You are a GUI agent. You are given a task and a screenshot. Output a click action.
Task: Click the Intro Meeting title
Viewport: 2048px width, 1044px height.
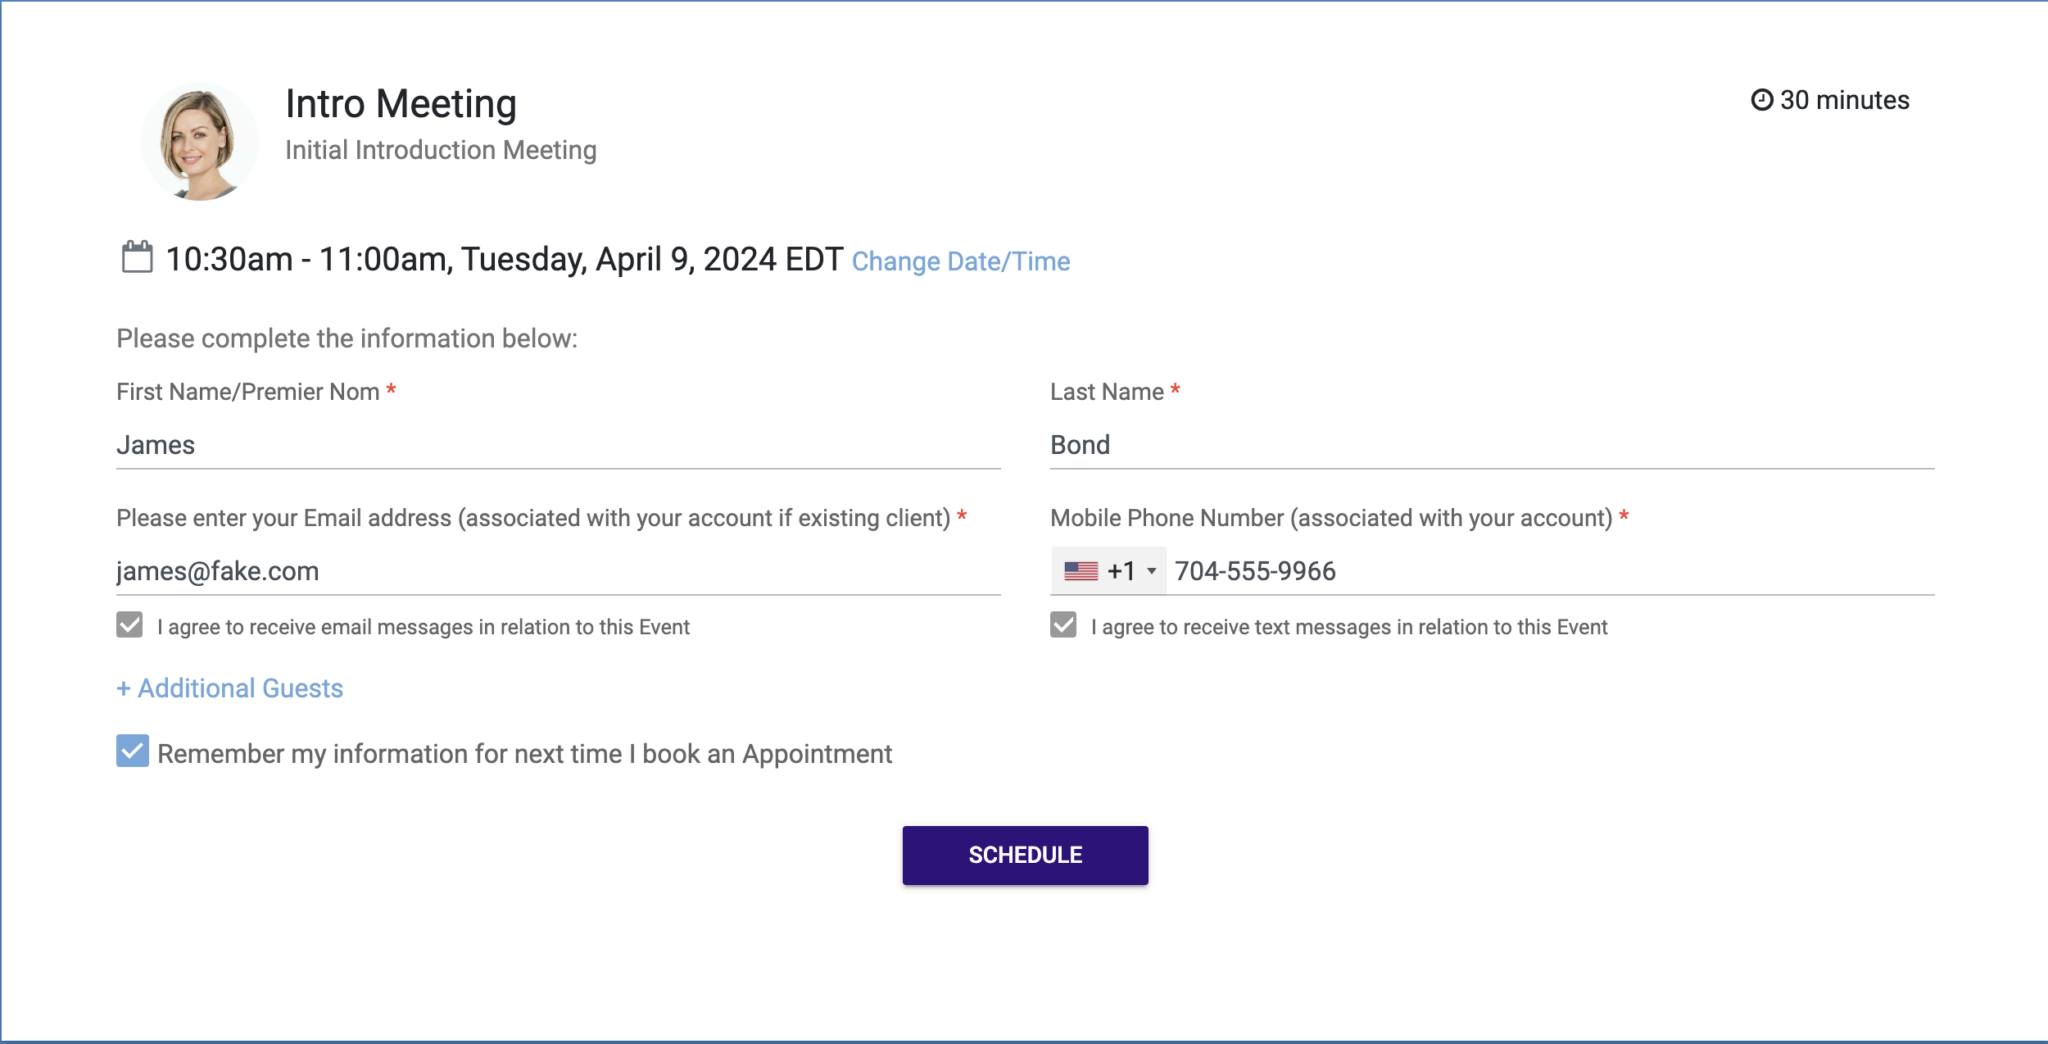tap(400, 103)
